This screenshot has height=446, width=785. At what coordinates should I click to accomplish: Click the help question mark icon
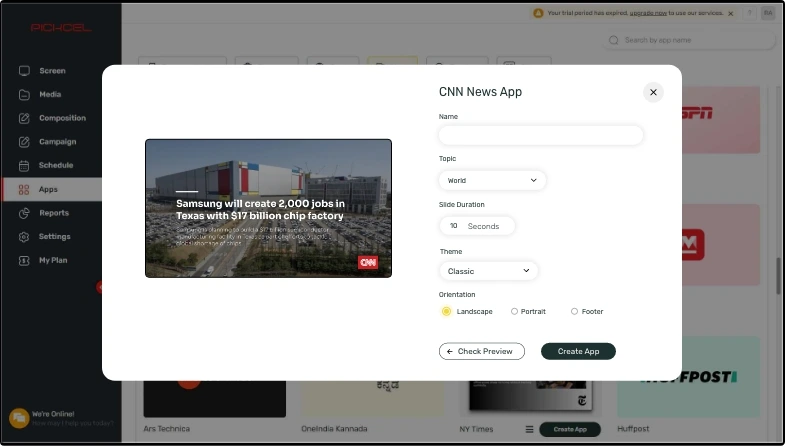[749, 14]
